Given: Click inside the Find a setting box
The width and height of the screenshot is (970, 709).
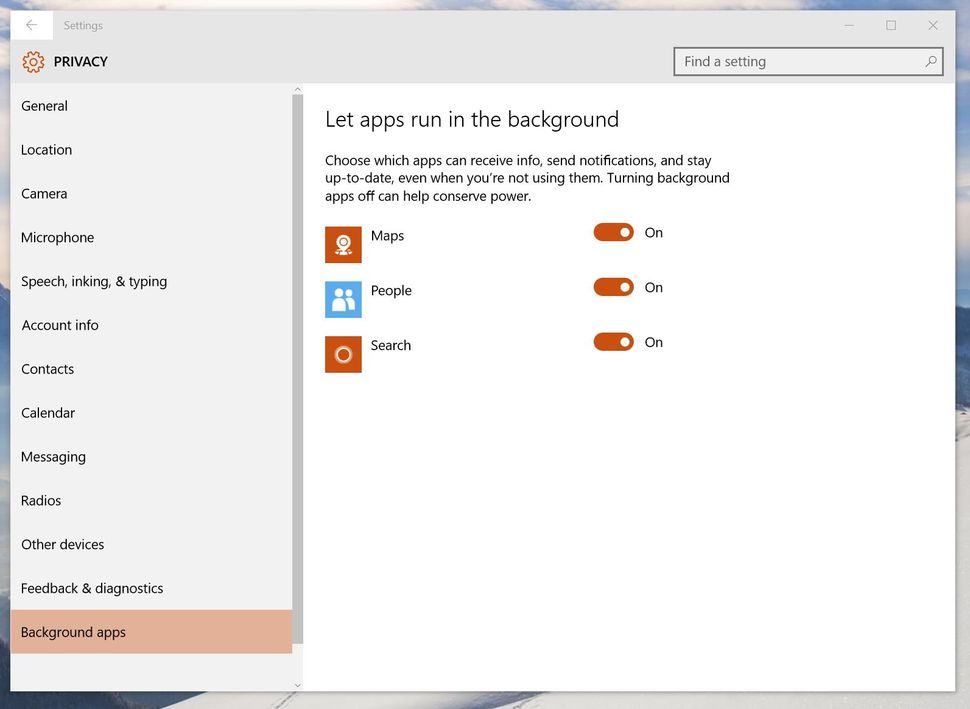Looking at the screenshot, I should coord(790,61).
